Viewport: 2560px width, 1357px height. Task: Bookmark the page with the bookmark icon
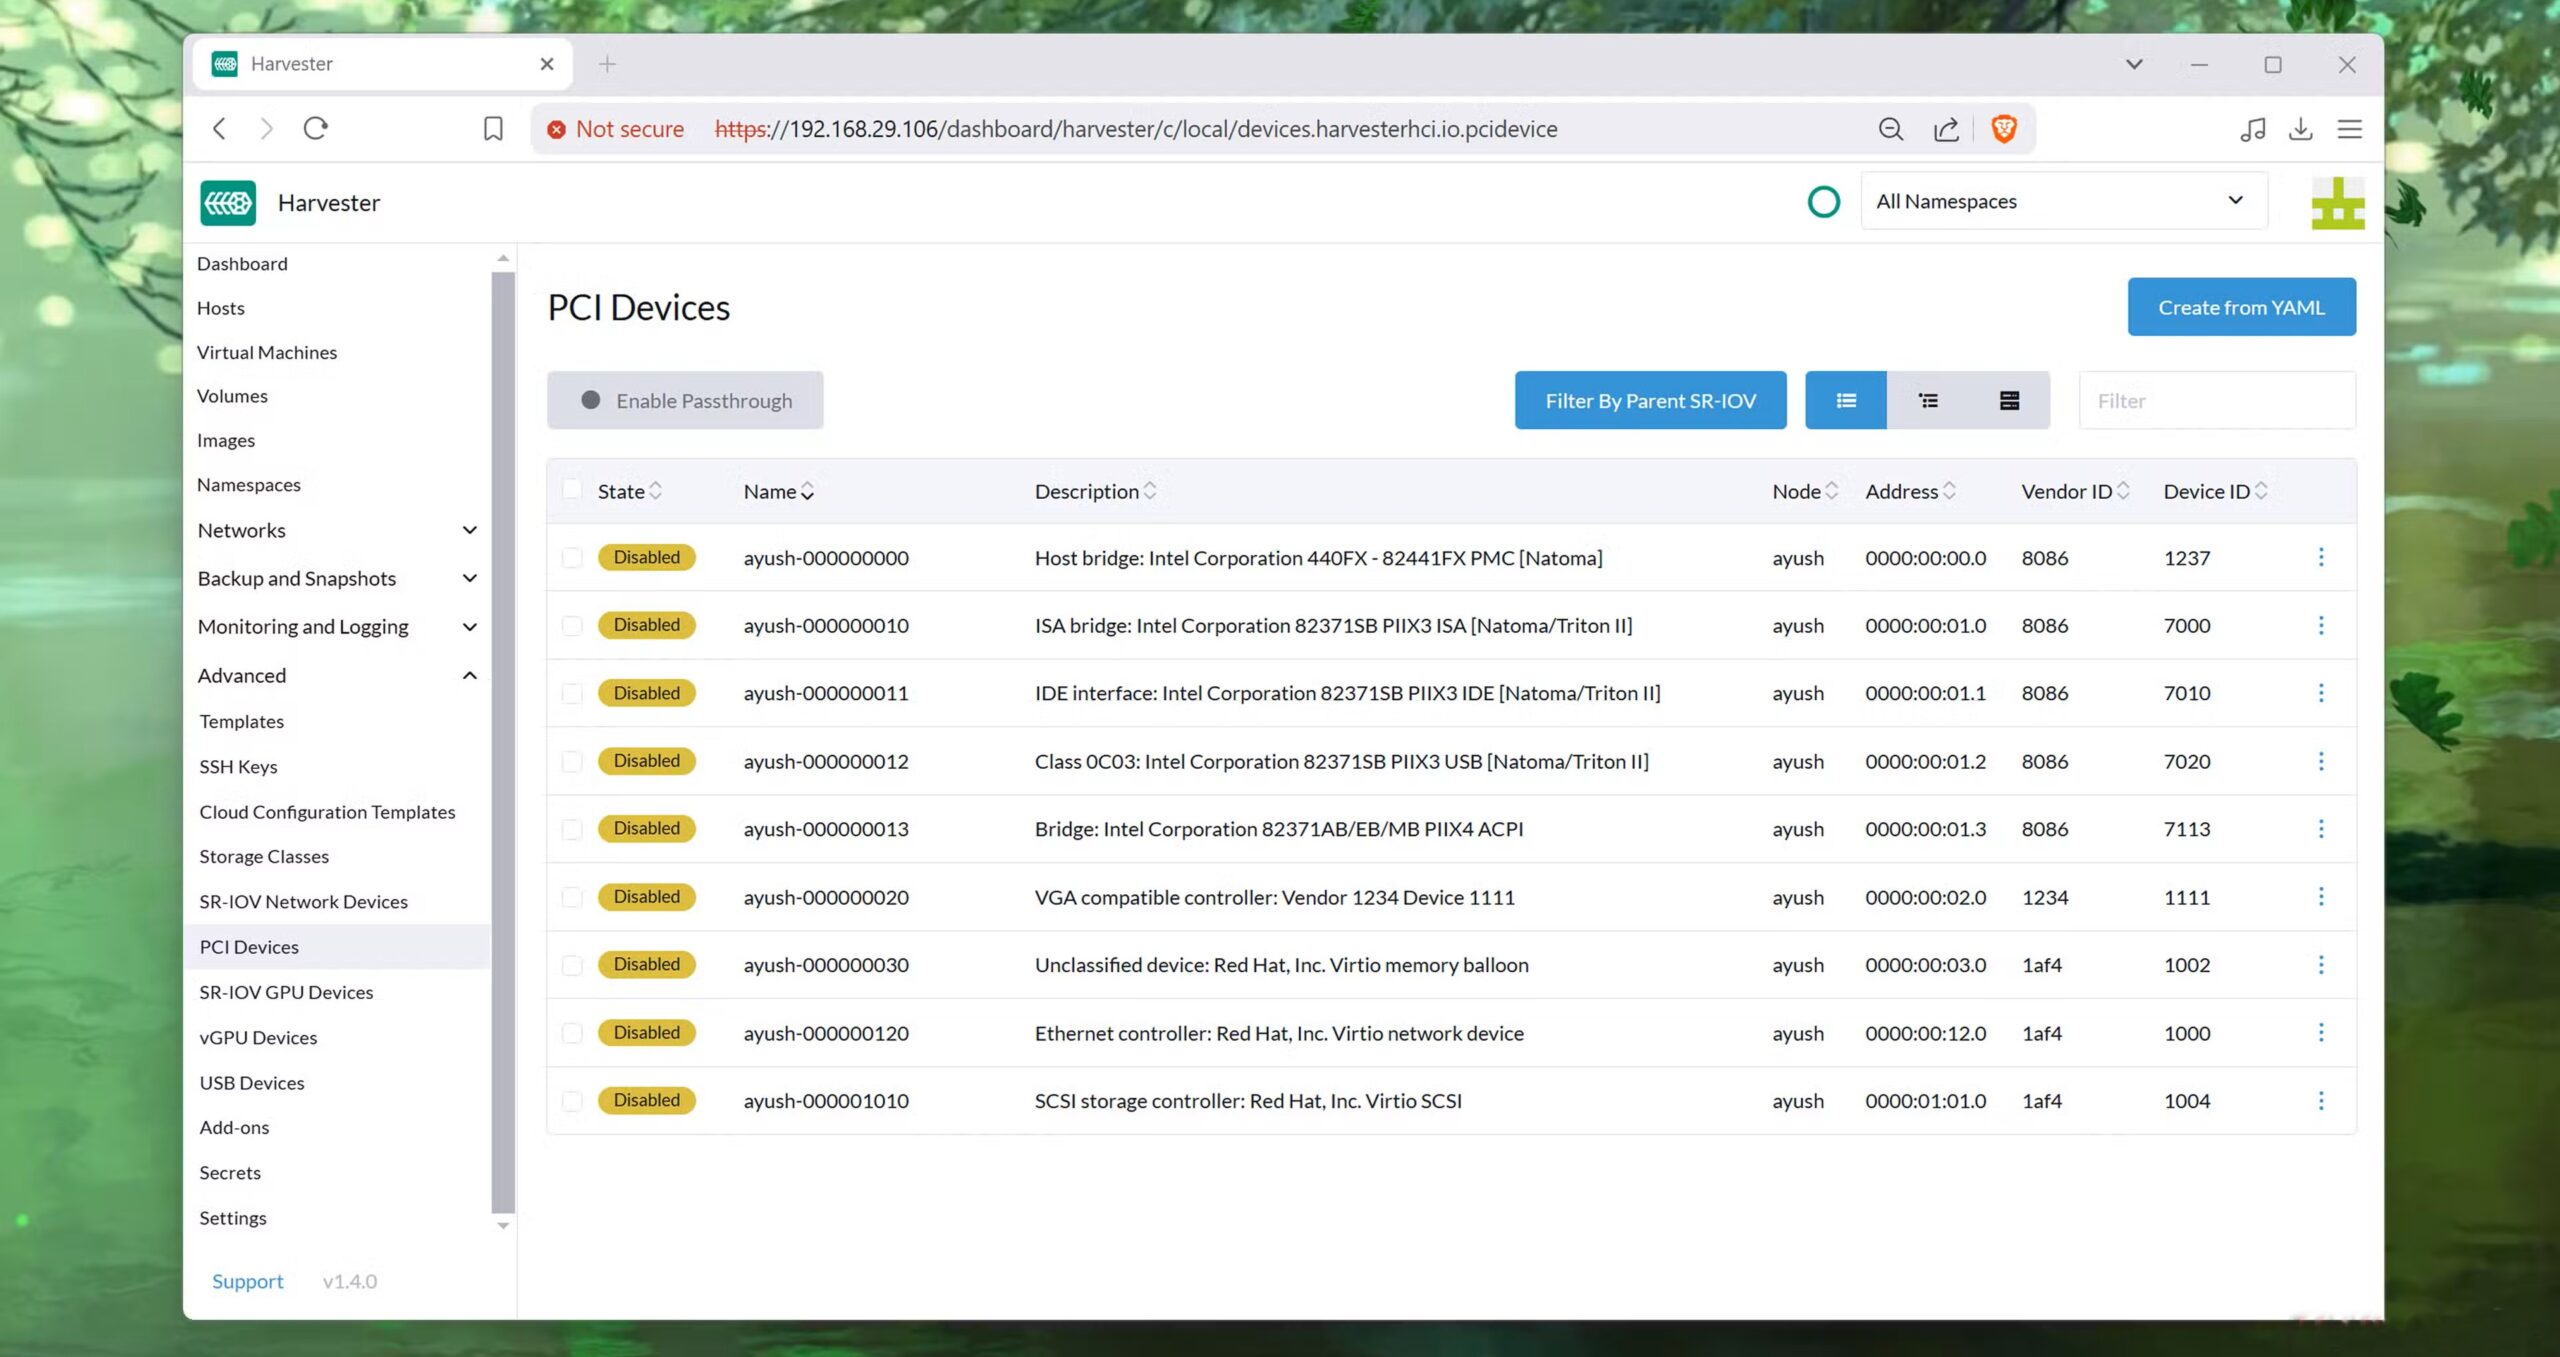click(x=493, y=129)
